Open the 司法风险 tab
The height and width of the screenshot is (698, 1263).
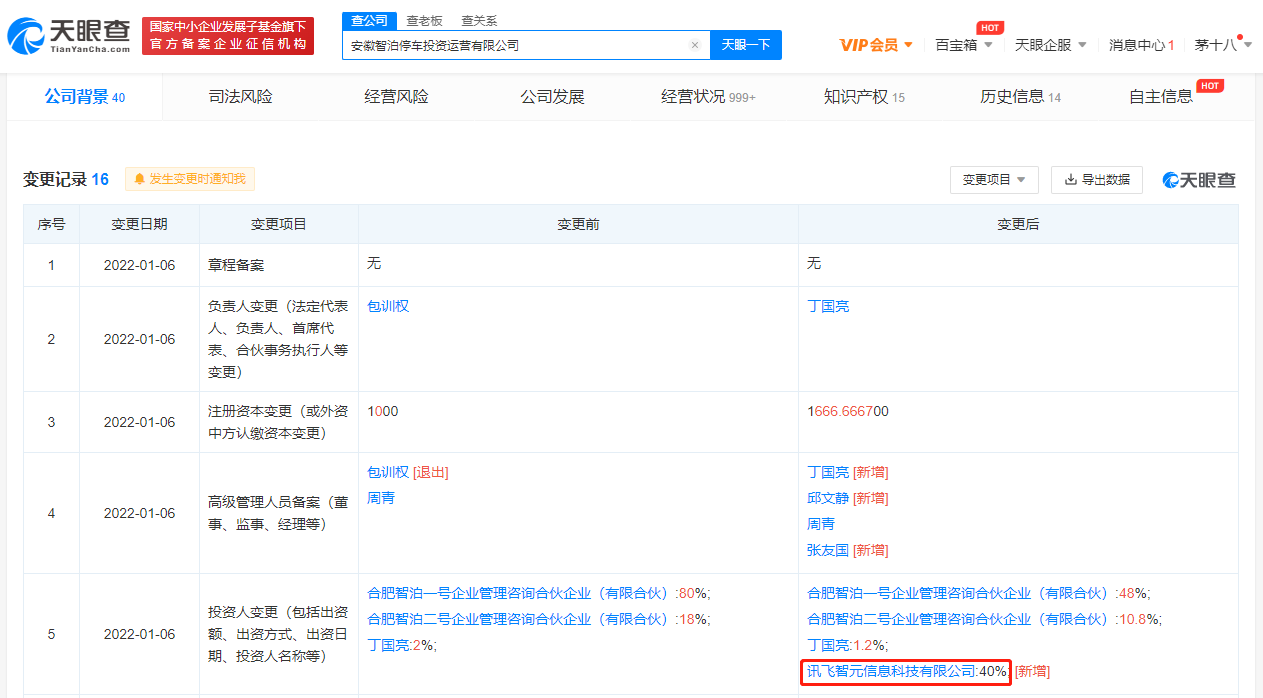(x=240, y=97)
